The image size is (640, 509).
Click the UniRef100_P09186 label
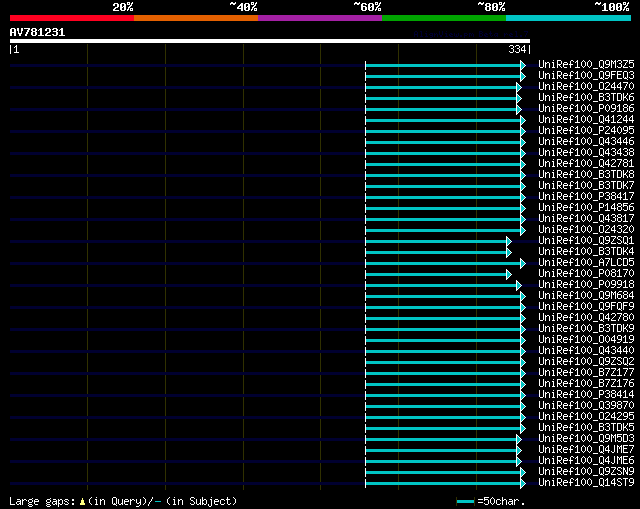pos(586,109)
